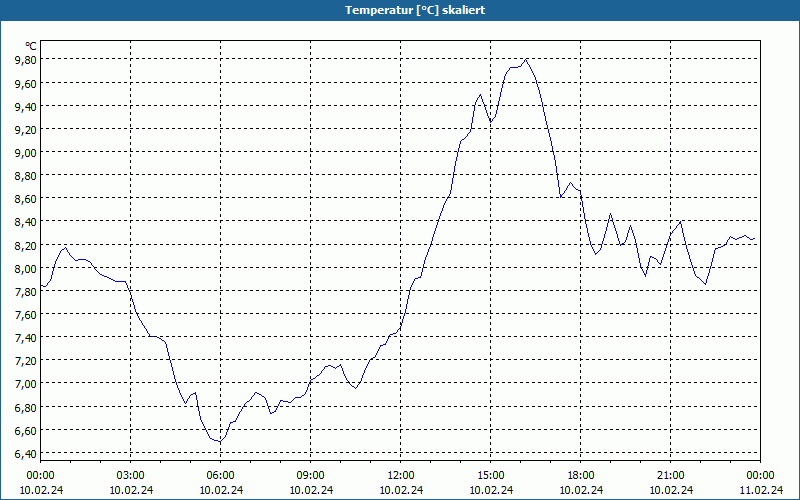Click the 9,40 y-axis value
The width and height of the screenshot is (800, 500).
26,106
